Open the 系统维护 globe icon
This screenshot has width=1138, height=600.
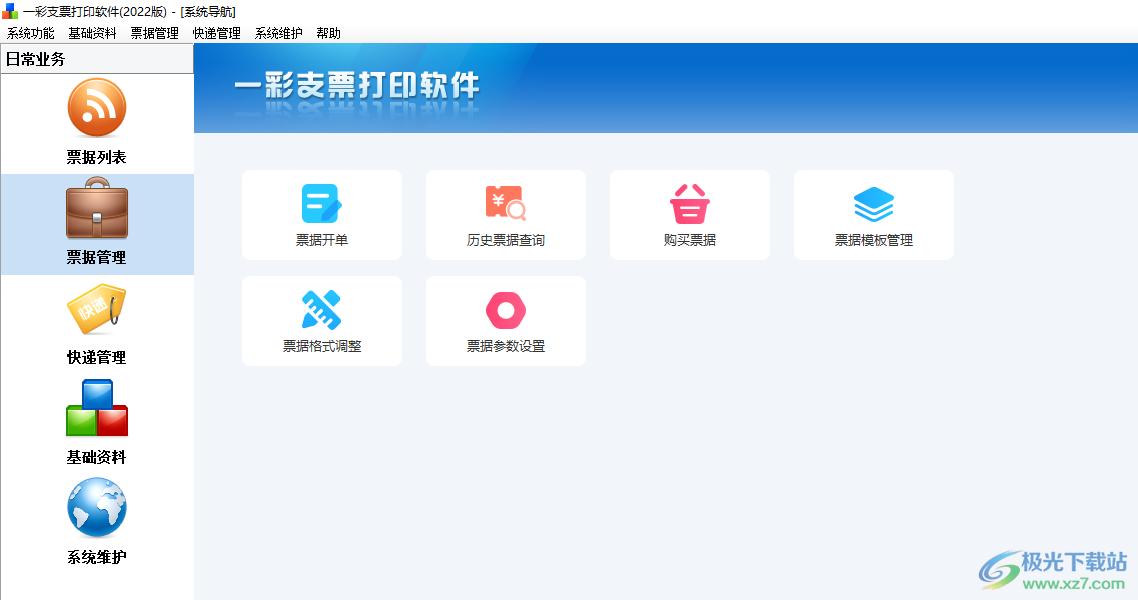point(97,508)
